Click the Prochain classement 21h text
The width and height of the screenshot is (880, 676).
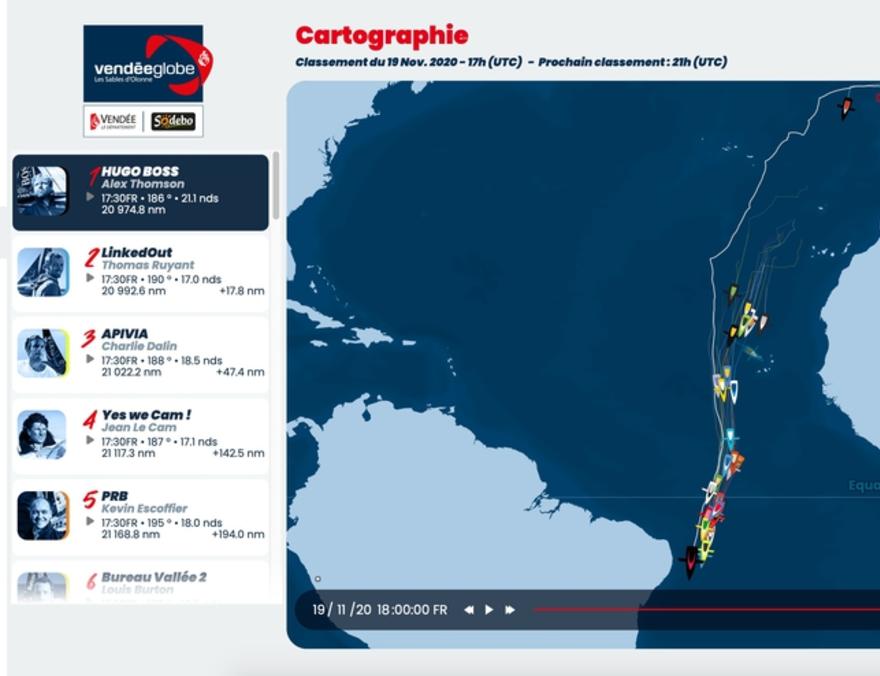(x=632, y=62)
